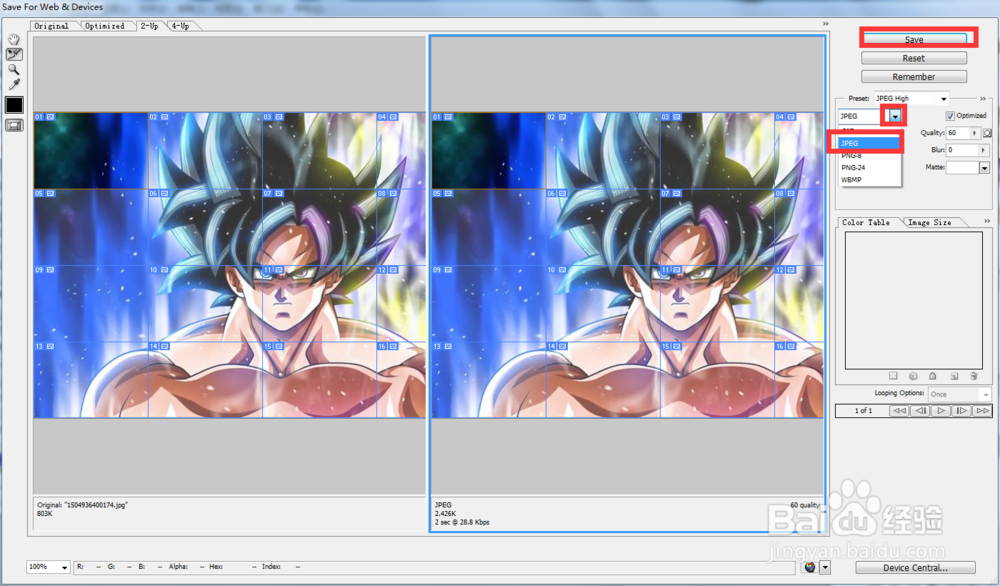Image resolution: width=1000 pixels, height=586 pixels.
Task: Choose JPEG from the format list
Action: pos(868,143)
